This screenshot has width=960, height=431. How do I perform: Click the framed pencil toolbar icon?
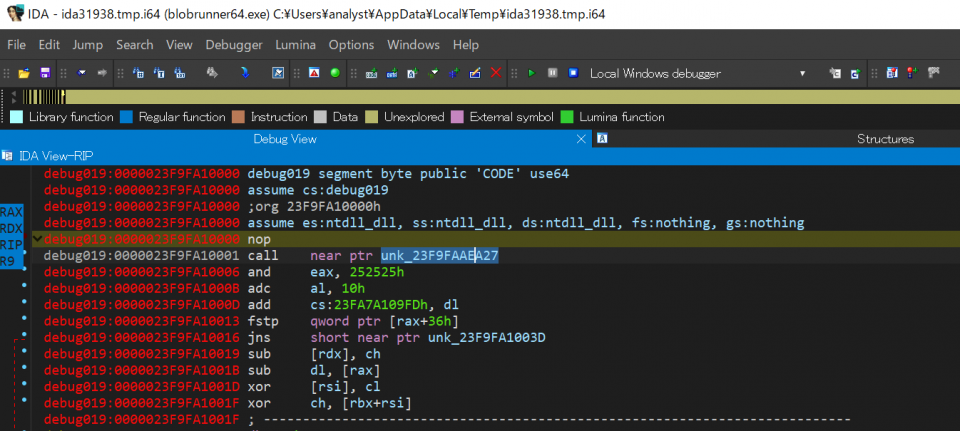click(278, 73)
